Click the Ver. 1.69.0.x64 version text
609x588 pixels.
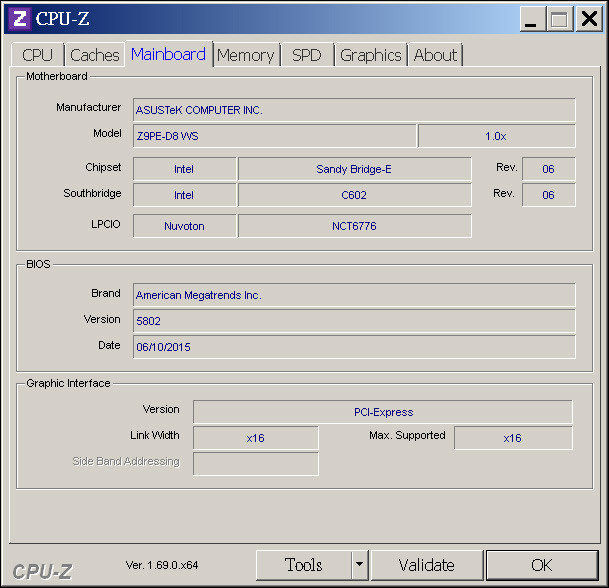pyautogui.click(x=162, y=565)
